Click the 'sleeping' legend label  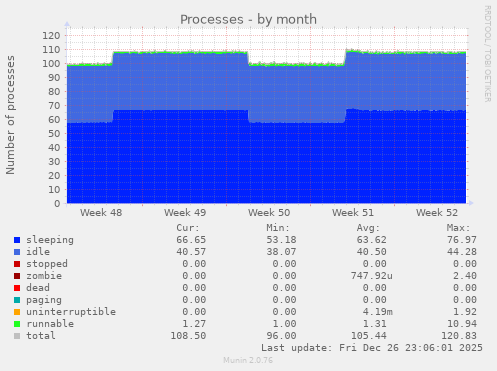[50, 240]
